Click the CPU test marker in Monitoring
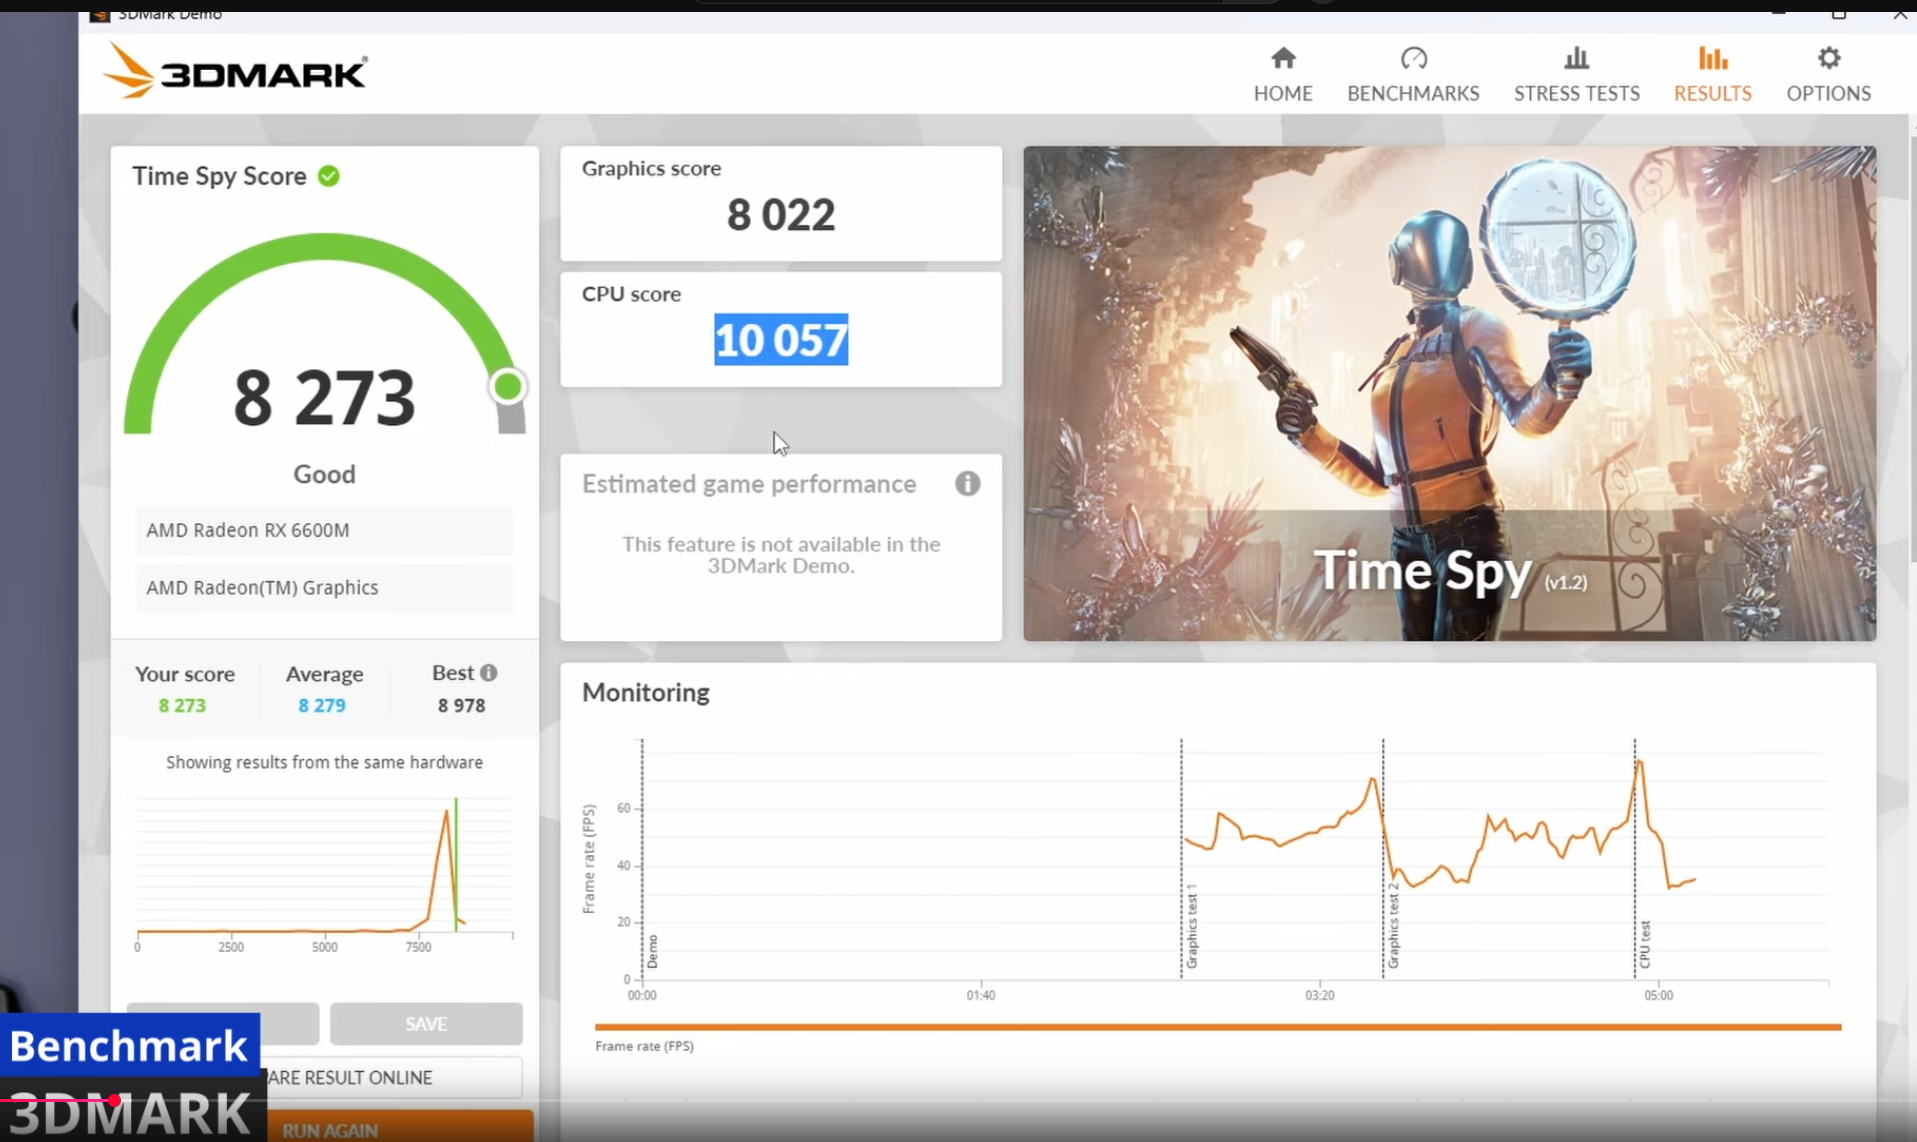Viewport: 1917px width, 1142px height. pyautogui.click(x=1645, y=944)
